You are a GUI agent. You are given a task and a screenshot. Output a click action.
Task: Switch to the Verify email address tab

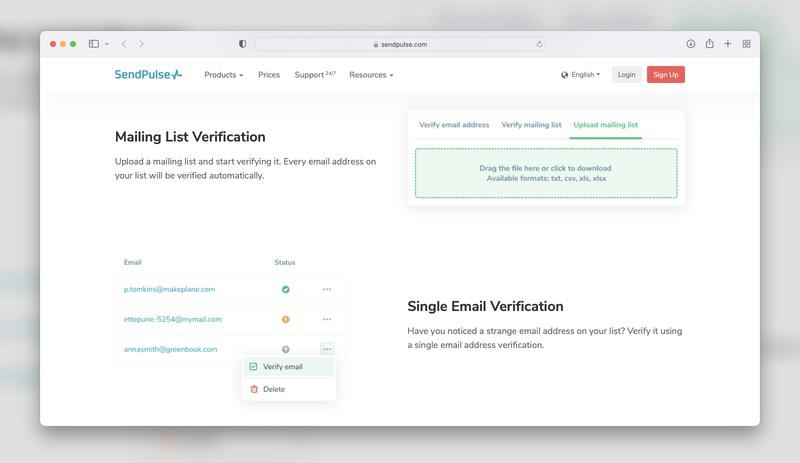(454, 125)
